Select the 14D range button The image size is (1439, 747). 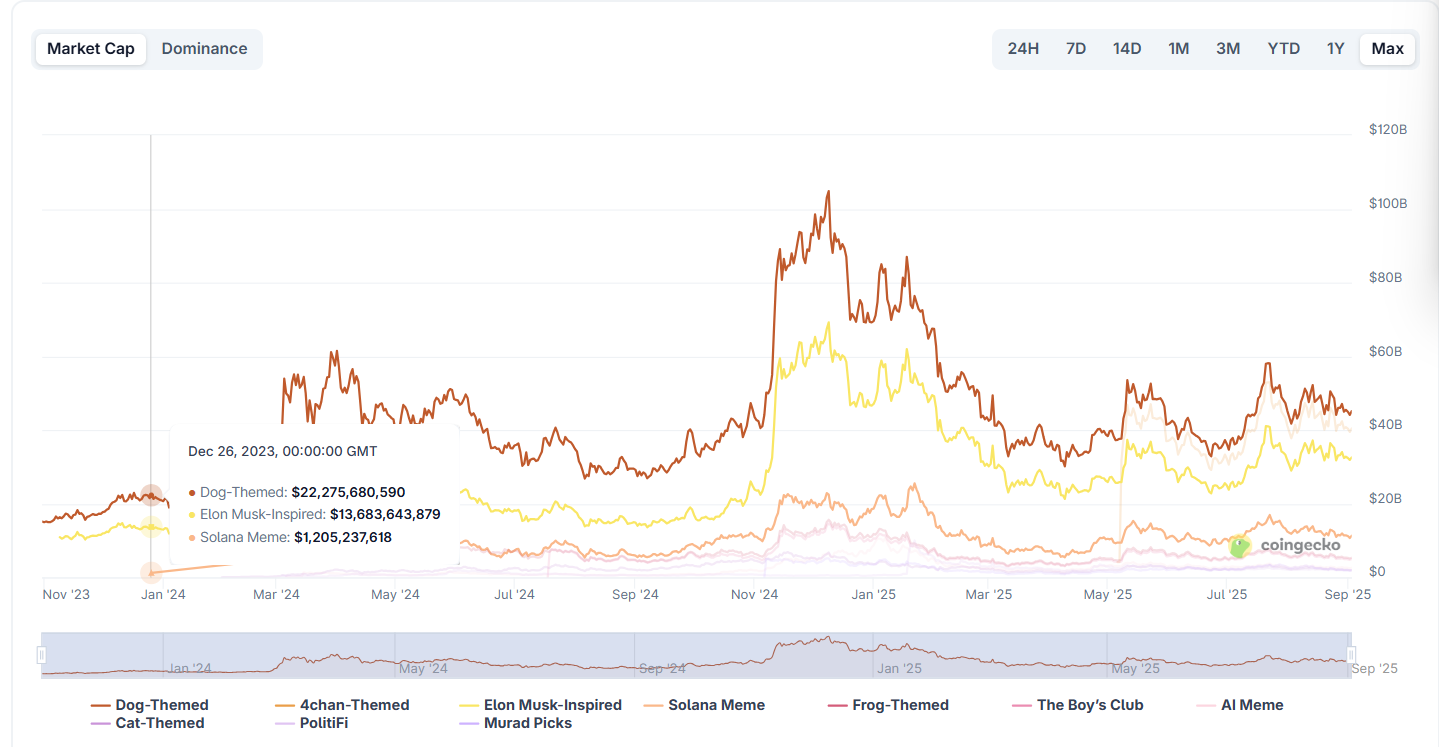point(1127,49)
